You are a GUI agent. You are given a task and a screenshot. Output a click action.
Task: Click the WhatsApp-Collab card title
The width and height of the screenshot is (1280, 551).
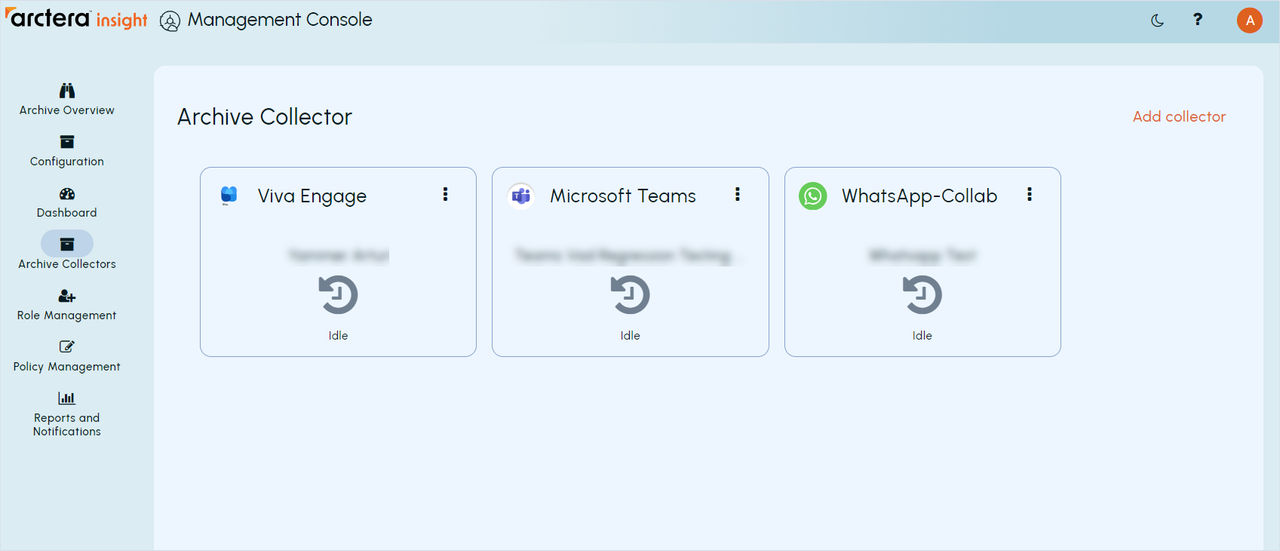click(920, 196)
